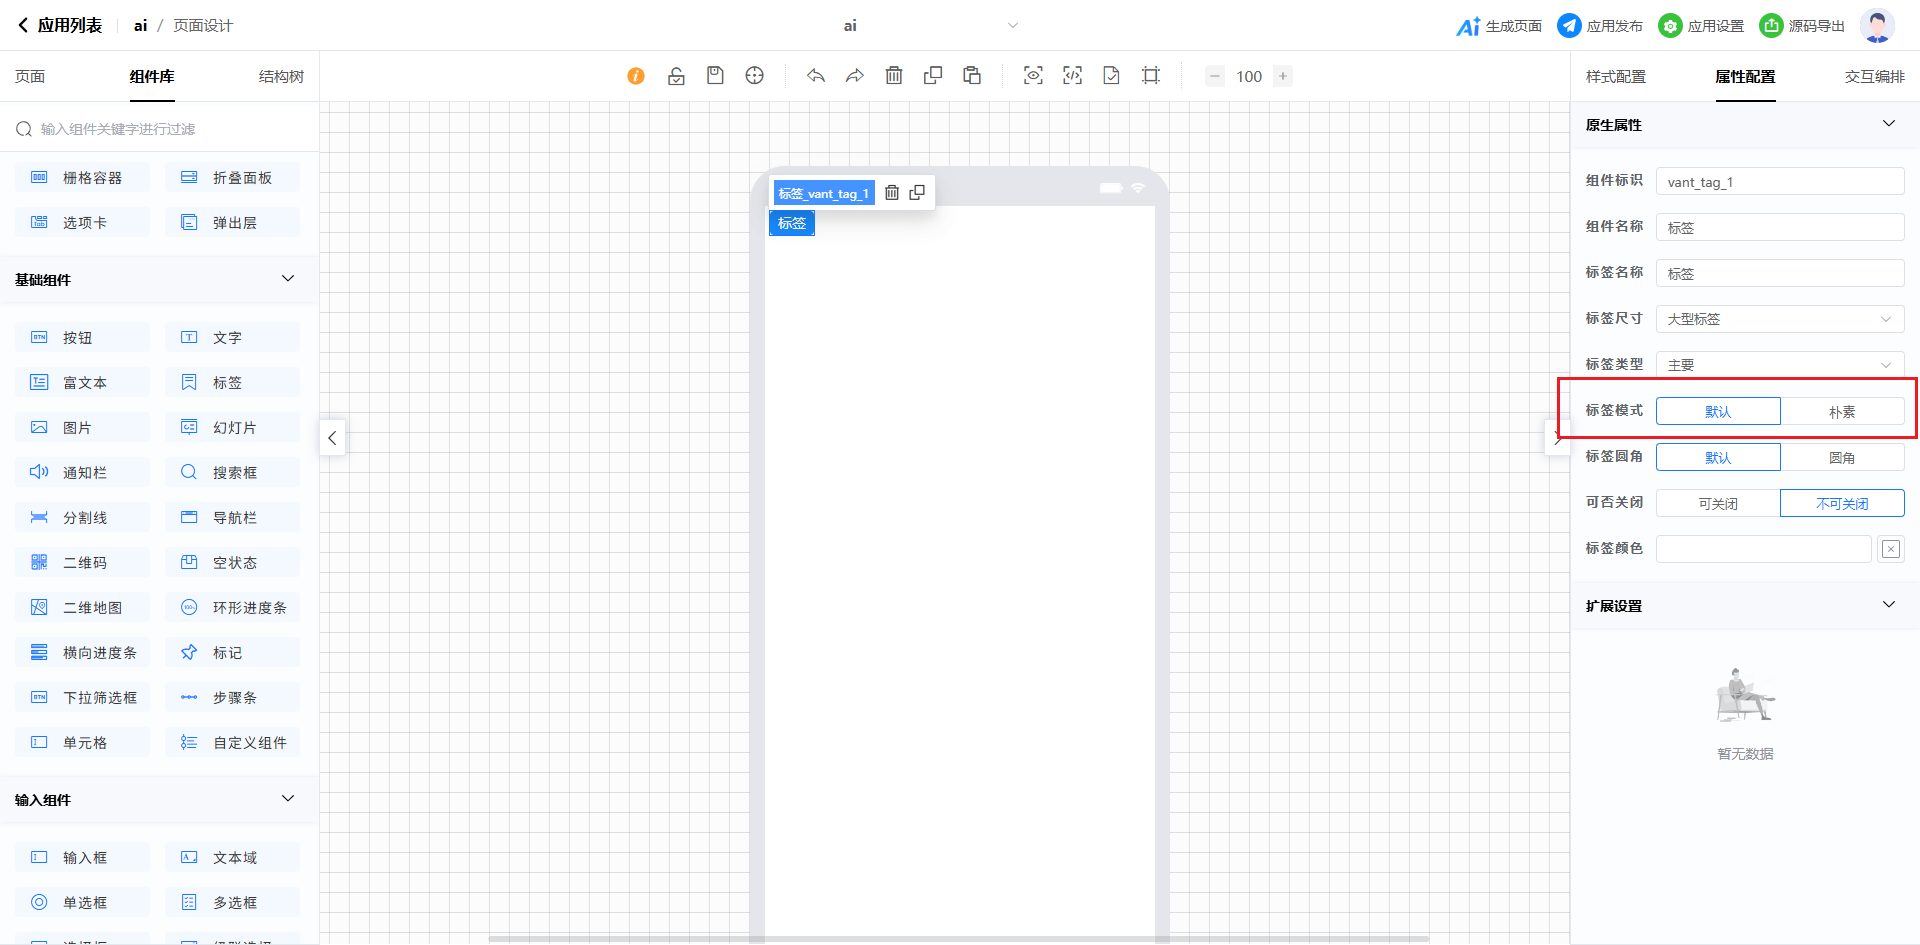
Task: Click the 标签颜色 color field
Action: [x=1763, y=549]
